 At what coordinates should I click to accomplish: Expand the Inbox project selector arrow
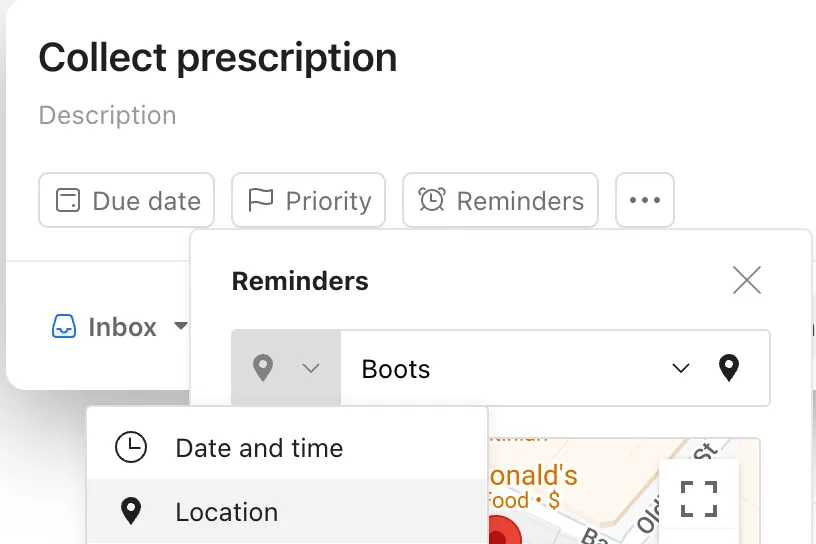point(181,326)
